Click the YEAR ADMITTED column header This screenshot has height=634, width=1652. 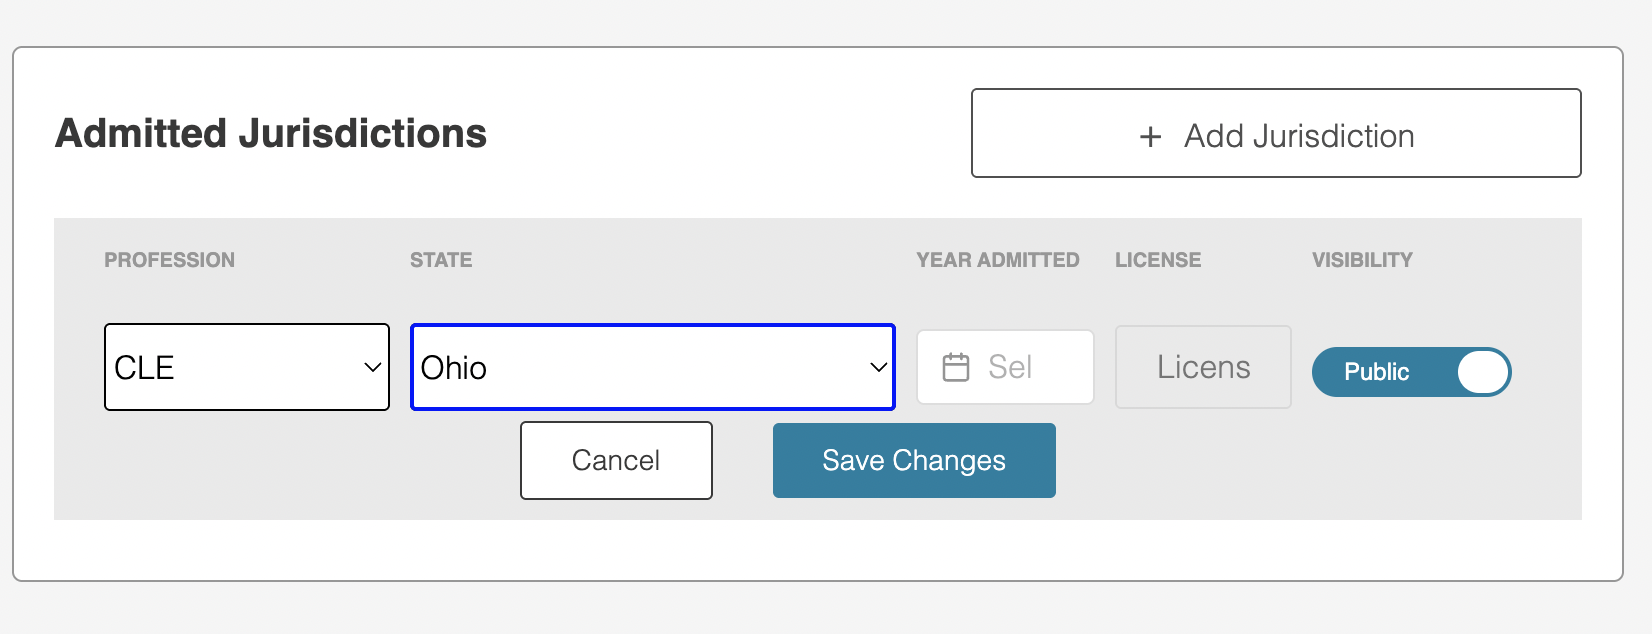(998, 260)
